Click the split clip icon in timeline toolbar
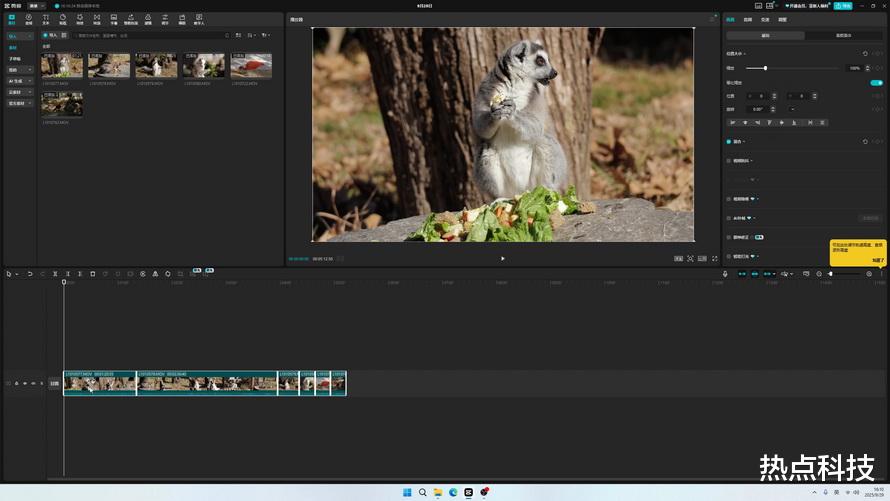Viewport: 890px width, 501px height. (x=55, y=273)
